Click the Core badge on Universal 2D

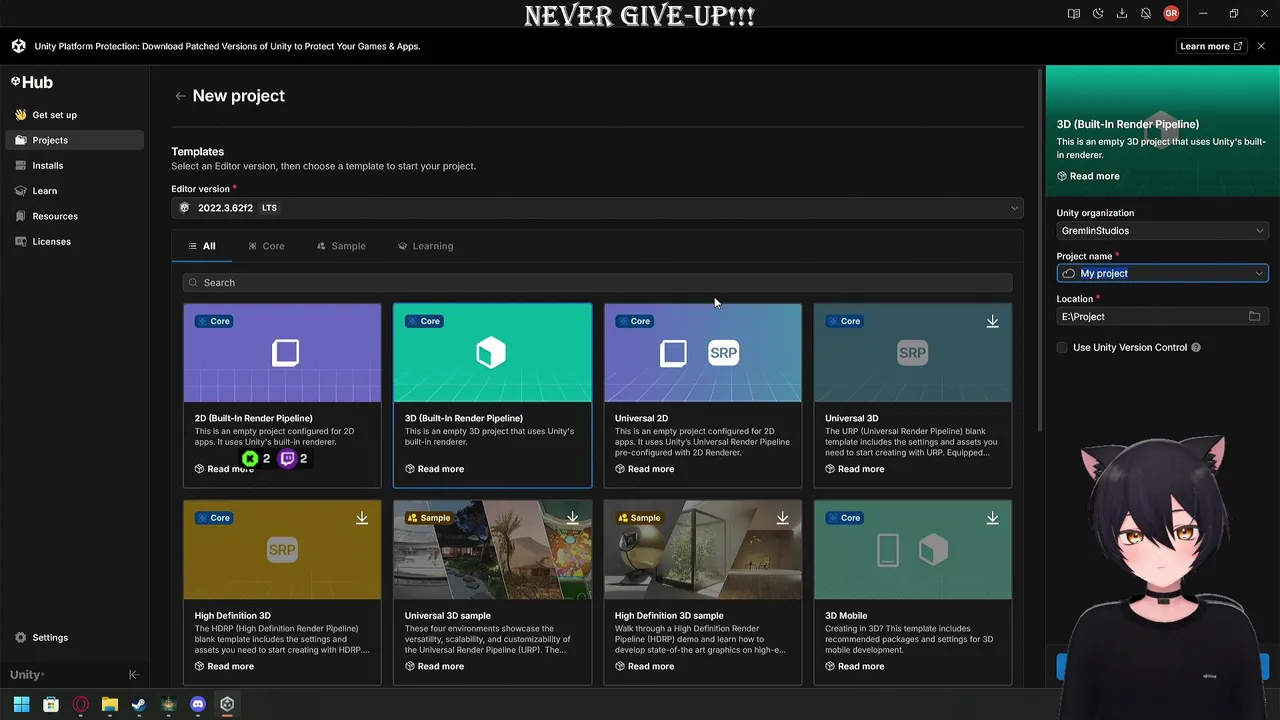pos(634,321)
